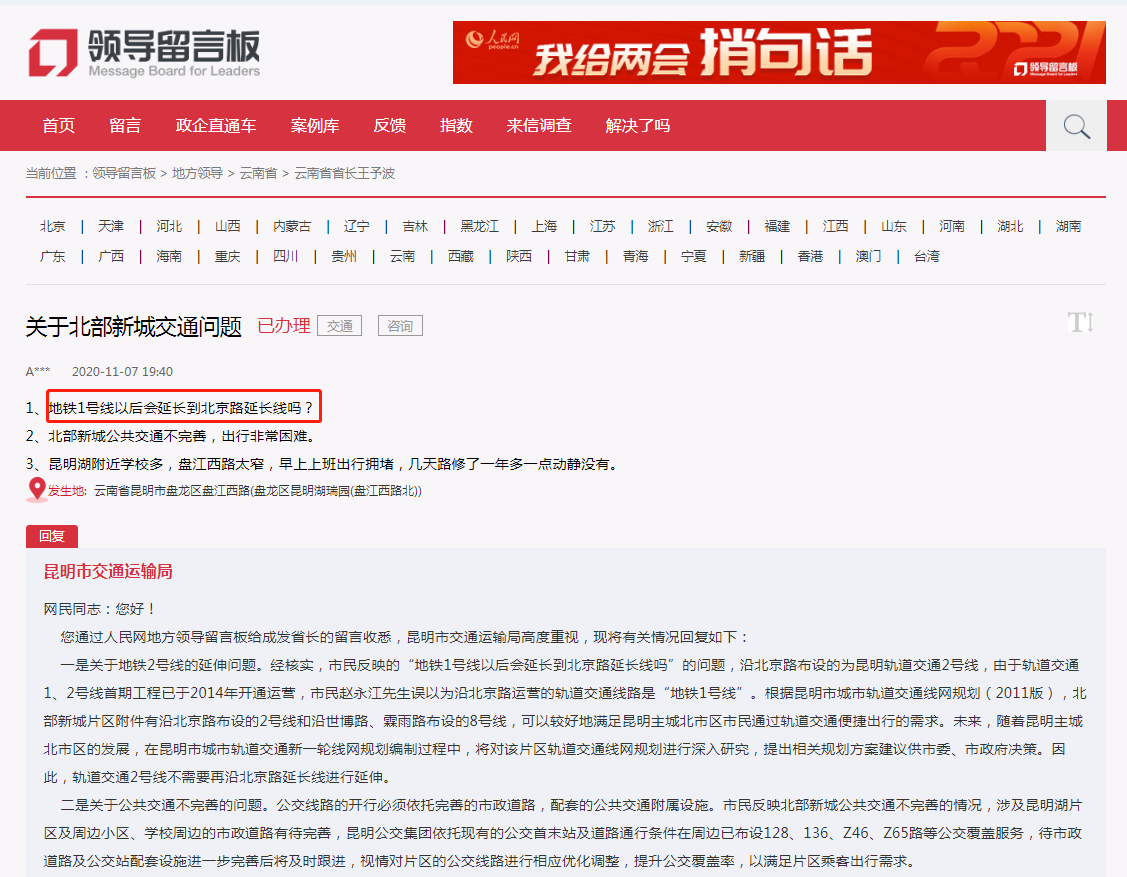Select province 陕西
This screenshot has width=1127, height=877.
518,257
